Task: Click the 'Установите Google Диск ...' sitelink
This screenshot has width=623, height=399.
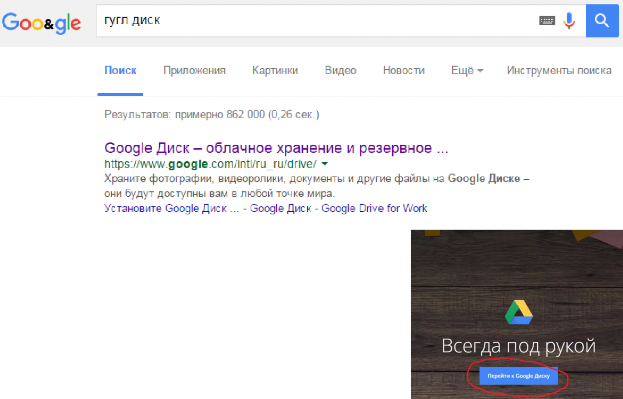Action: pos(172,208)
